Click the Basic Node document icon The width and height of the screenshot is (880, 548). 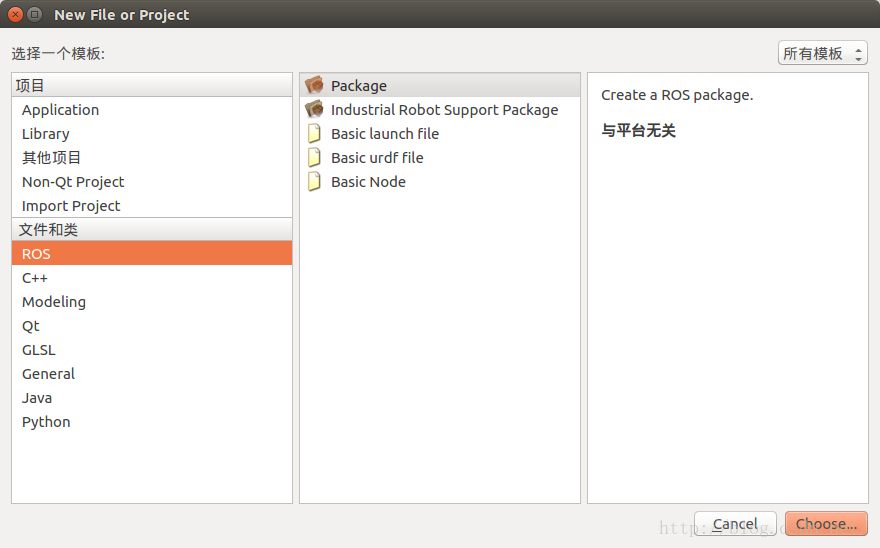[314, 182]
